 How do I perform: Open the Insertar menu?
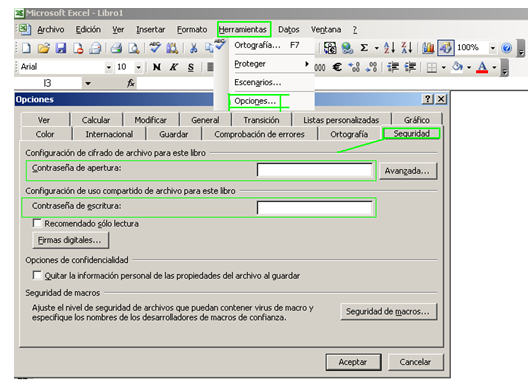click(151, 30)
